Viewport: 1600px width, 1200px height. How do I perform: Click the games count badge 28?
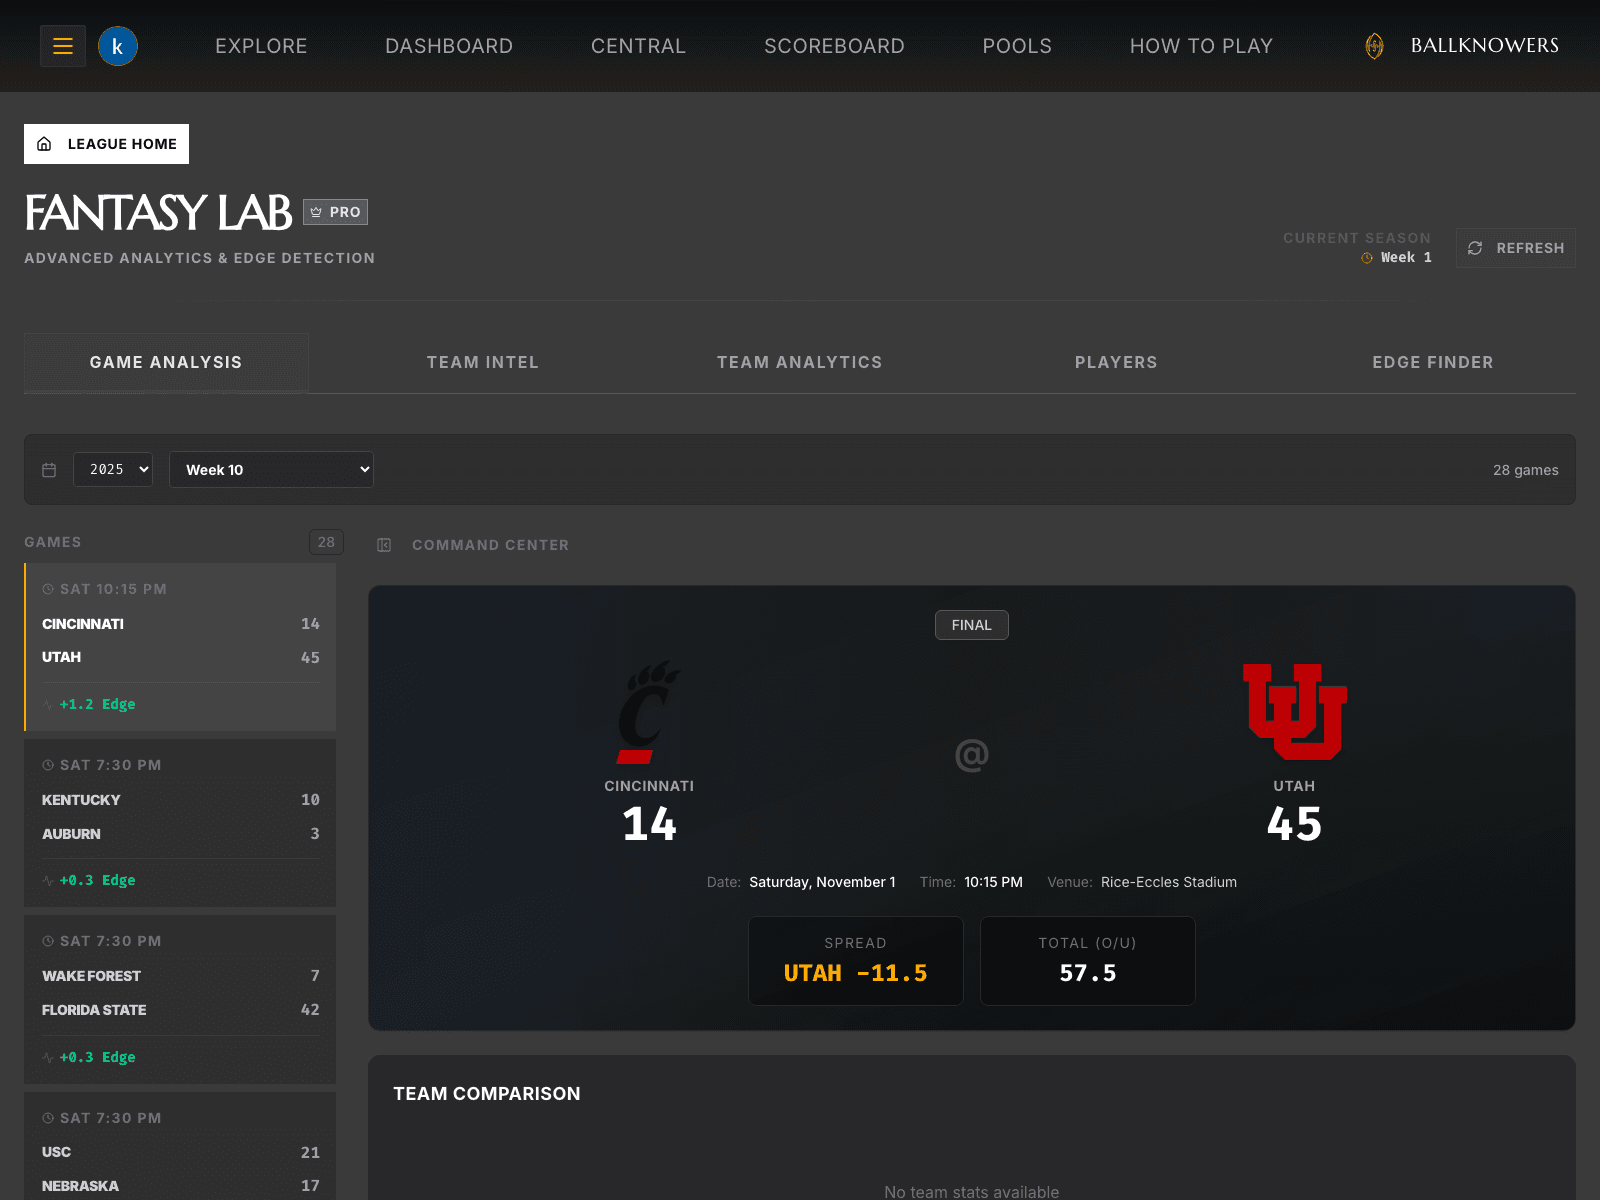(326, 542)
